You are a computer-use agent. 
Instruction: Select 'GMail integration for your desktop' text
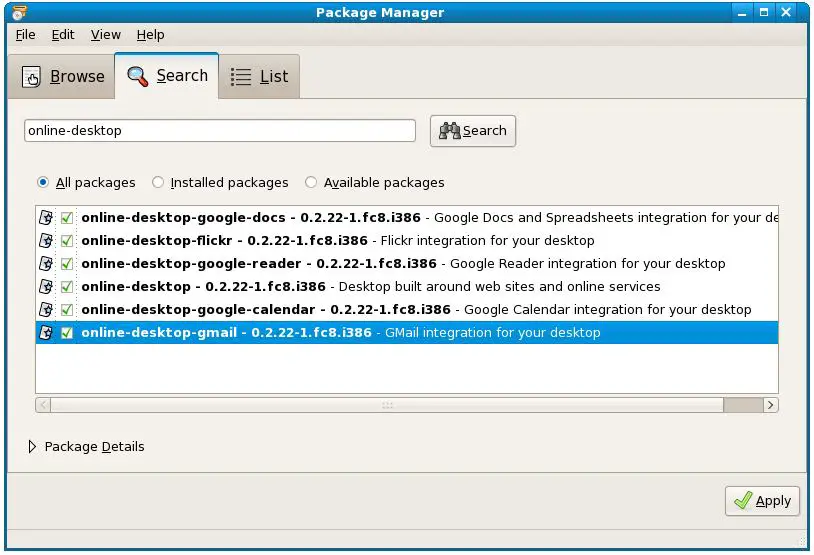point(493,332)
